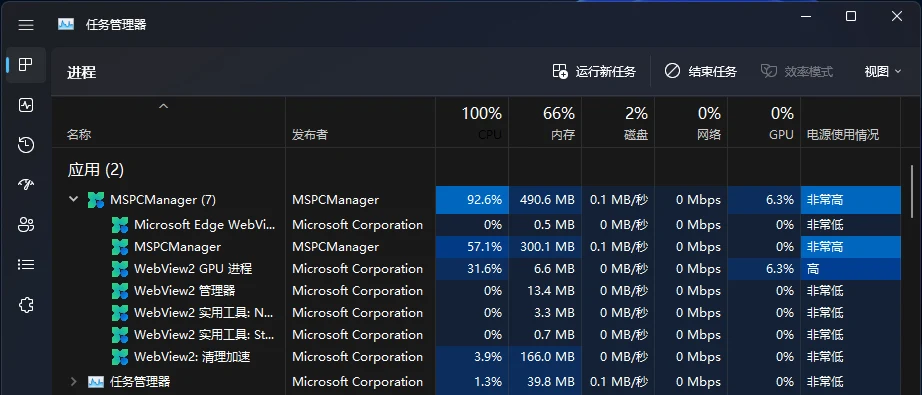Toggle 效率模式 for the process
Image resolution: width=922 pixels, height=395 pixels.
797,72
